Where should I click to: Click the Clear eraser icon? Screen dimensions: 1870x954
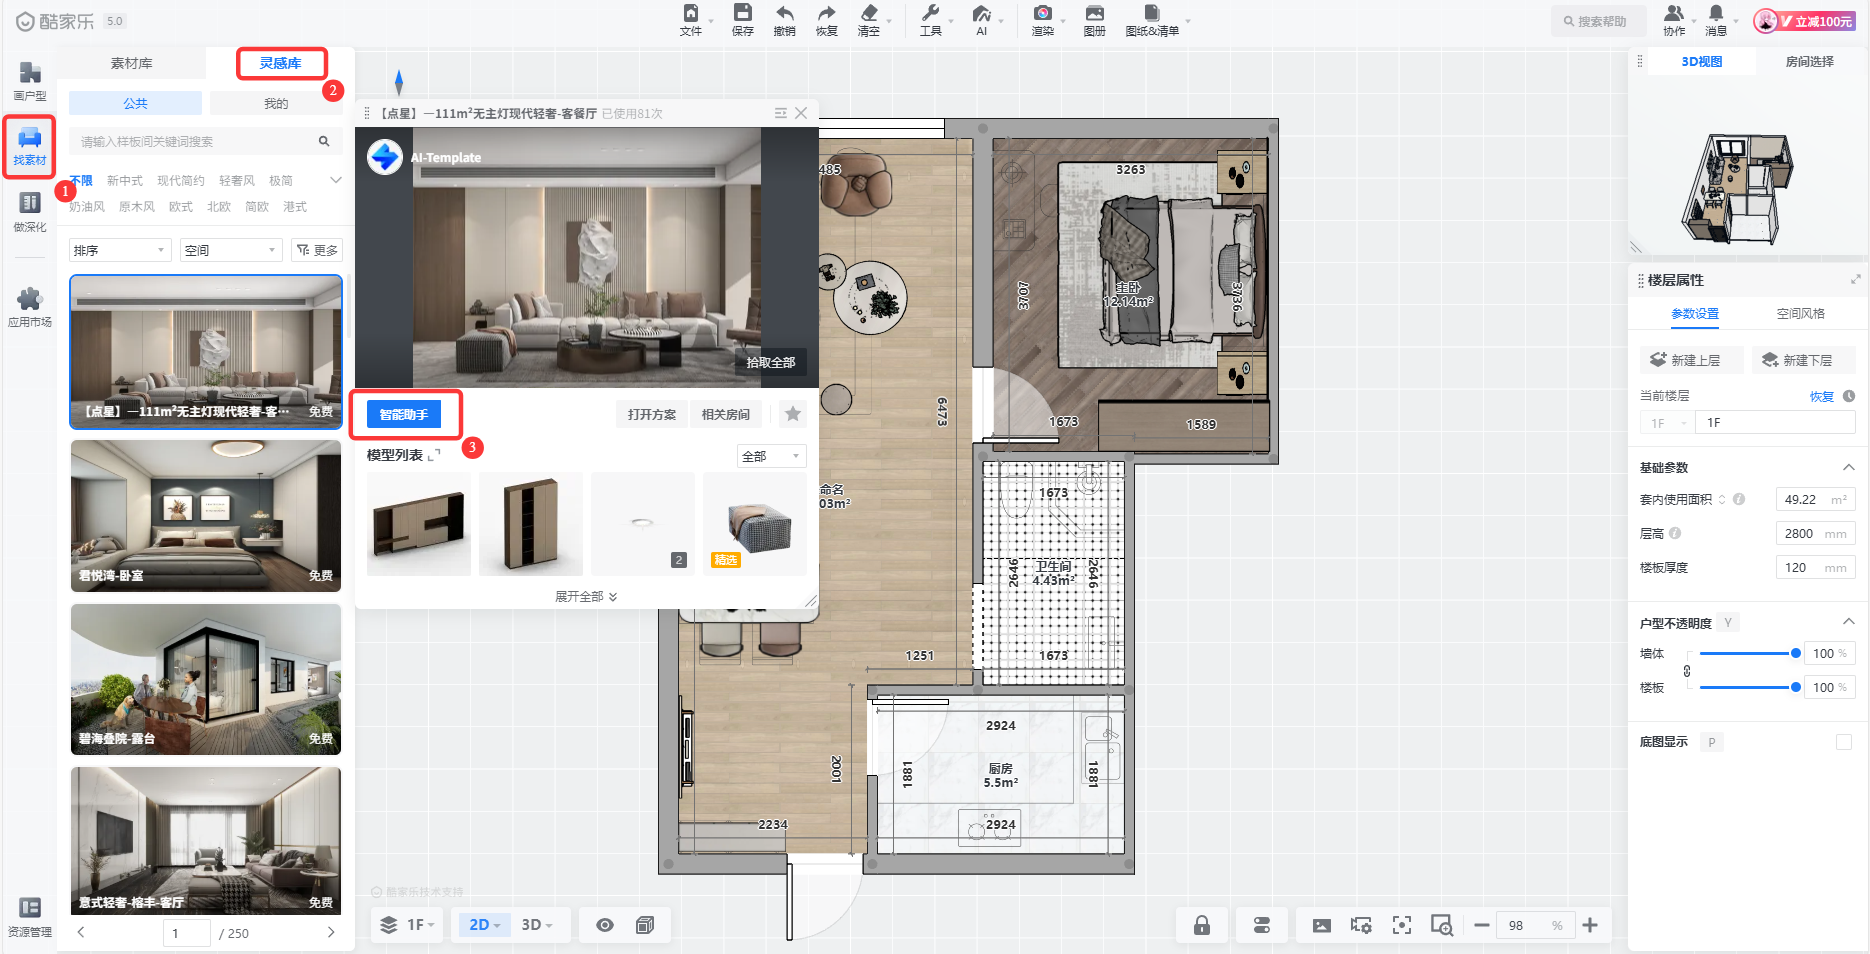pyautogui.click(x=868, y=14)
